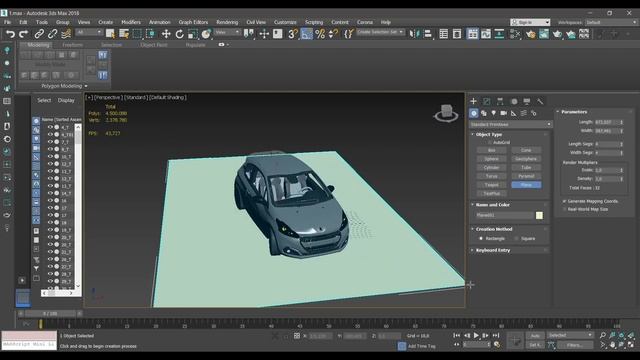
Task: Open the Corona menu
Action: (364, 22)
